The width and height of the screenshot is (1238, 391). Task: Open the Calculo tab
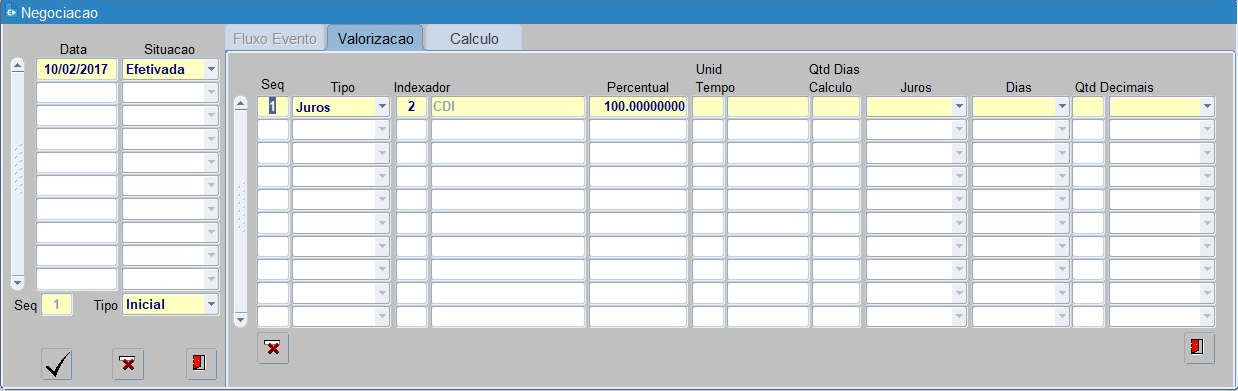(x=474, y=39)
